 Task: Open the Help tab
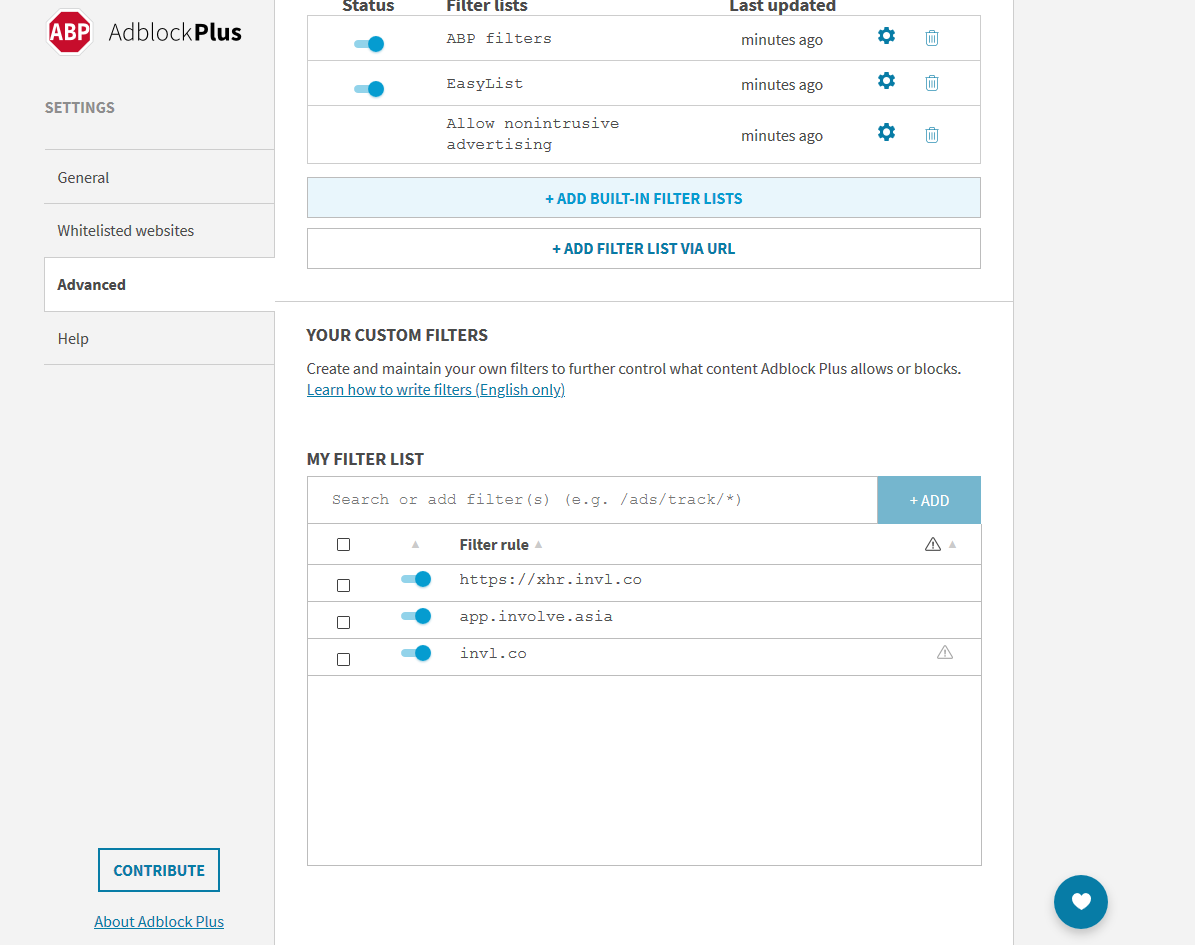pos(159,338)
